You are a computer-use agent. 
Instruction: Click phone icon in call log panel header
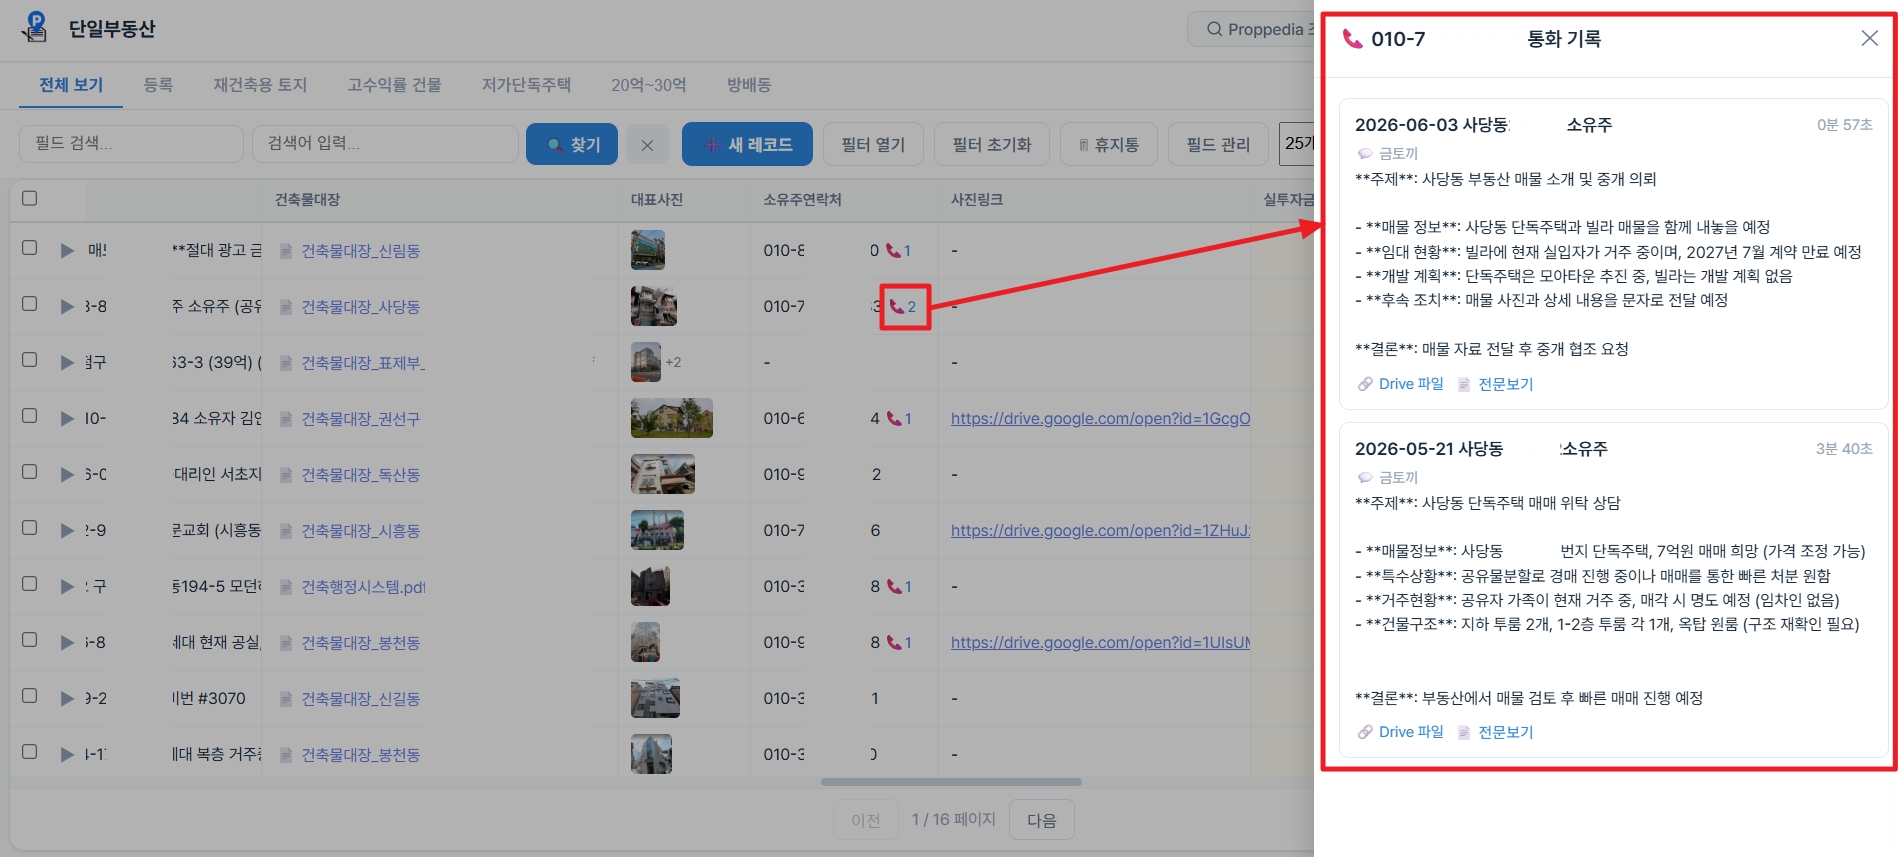[x=1352, y=39]
